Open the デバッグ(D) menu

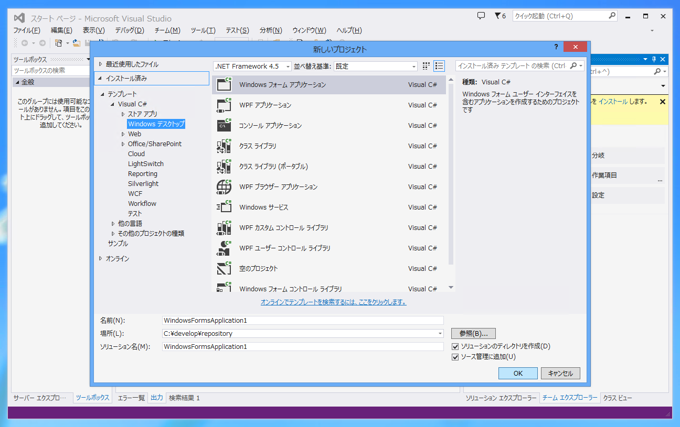pyautogui.click(x=129, y=30)
